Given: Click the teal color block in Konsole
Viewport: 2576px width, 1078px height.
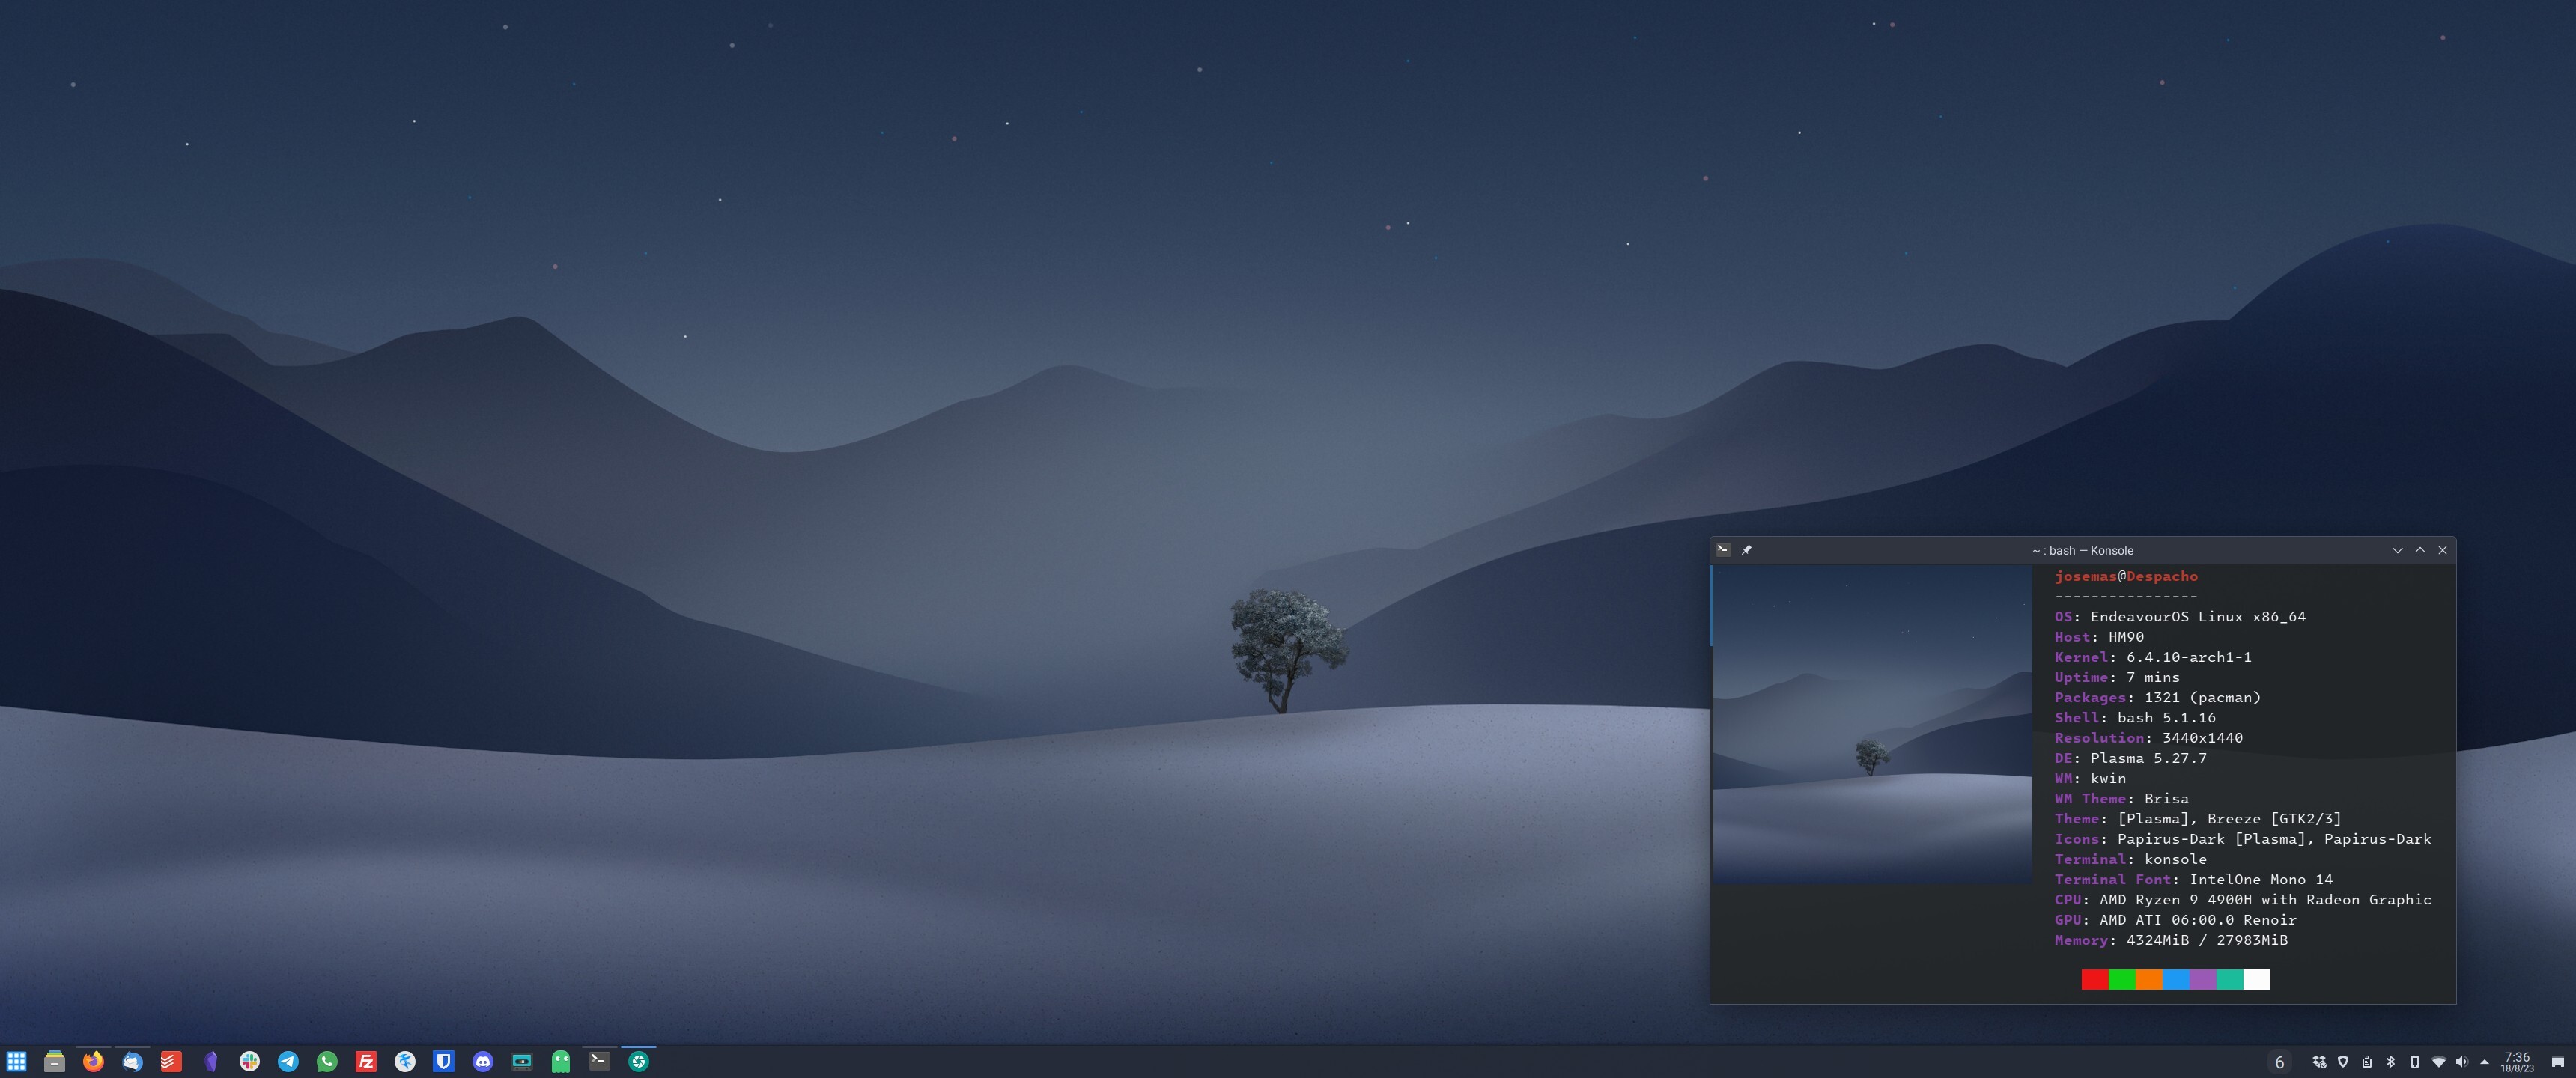Looking at the screenshot, I should [x=2230, y=979].
